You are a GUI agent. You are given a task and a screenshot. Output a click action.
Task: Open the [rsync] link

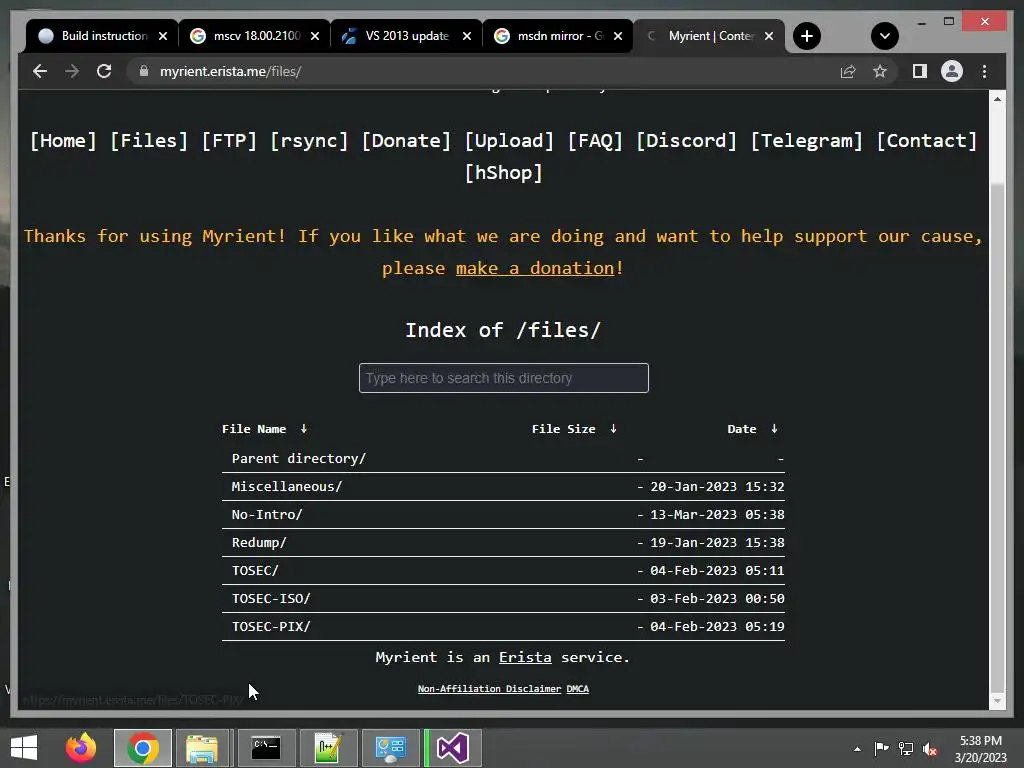point(309,140)
